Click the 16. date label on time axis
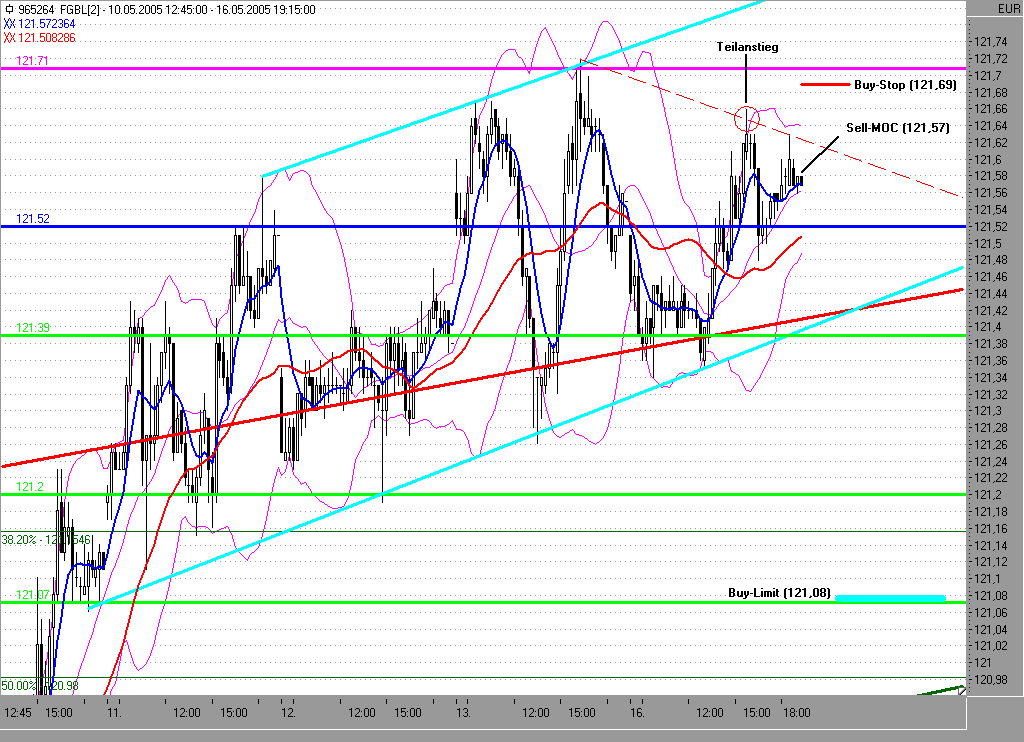The width and height of the screenshot is (1024, 742). [638, 713]
